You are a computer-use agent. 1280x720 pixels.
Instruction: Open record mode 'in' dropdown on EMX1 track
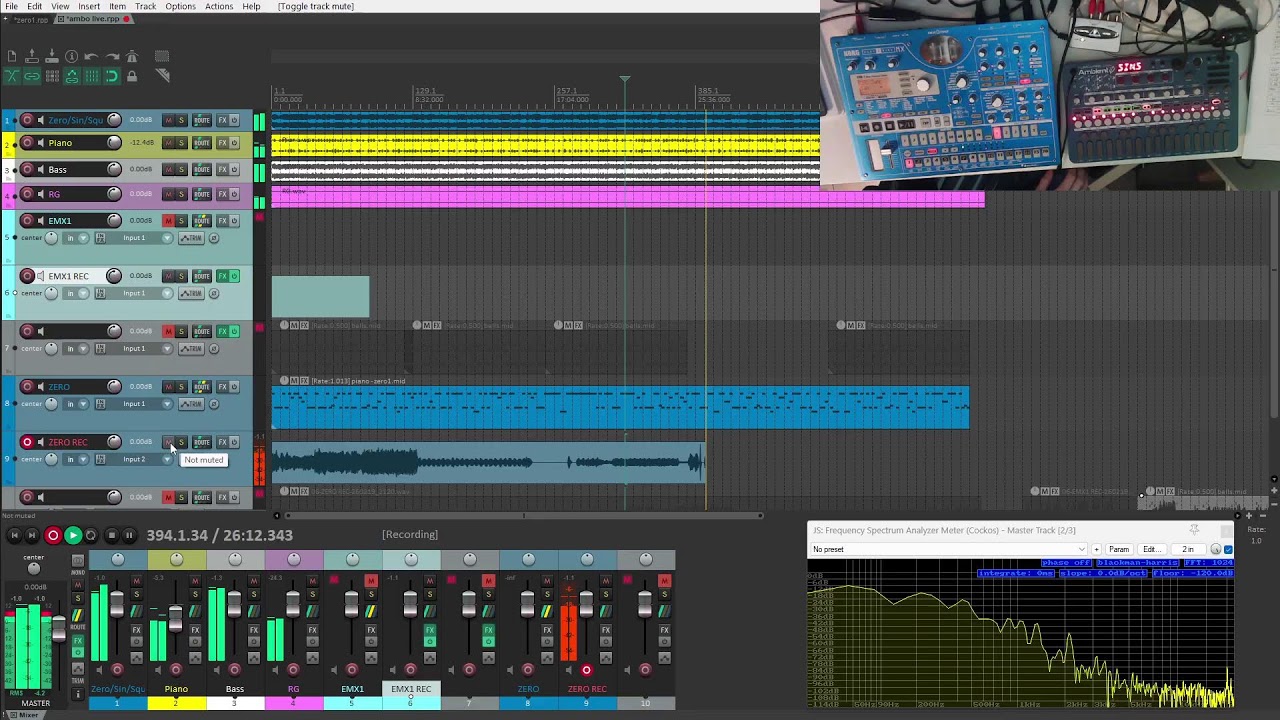76,238
